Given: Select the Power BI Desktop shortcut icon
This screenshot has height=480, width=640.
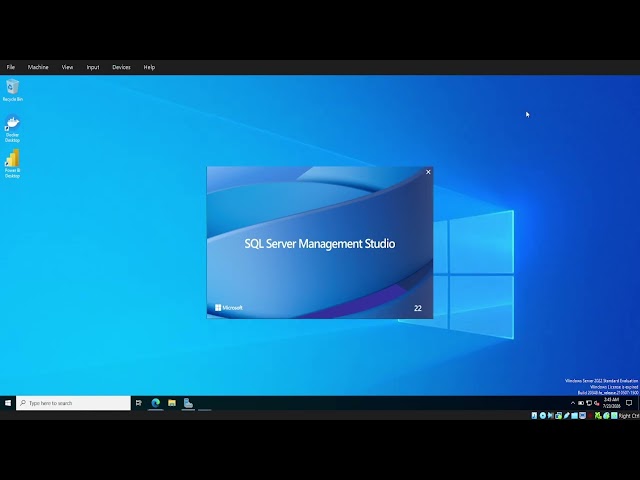Looking at the screenshot, I should (12, 164).
